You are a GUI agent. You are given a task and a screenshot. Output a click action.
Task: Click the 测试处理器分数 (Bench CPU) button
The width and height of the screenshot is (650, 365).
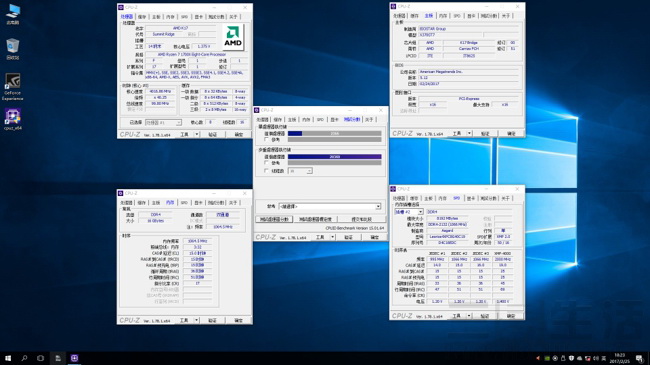click(x=274, y=219)
